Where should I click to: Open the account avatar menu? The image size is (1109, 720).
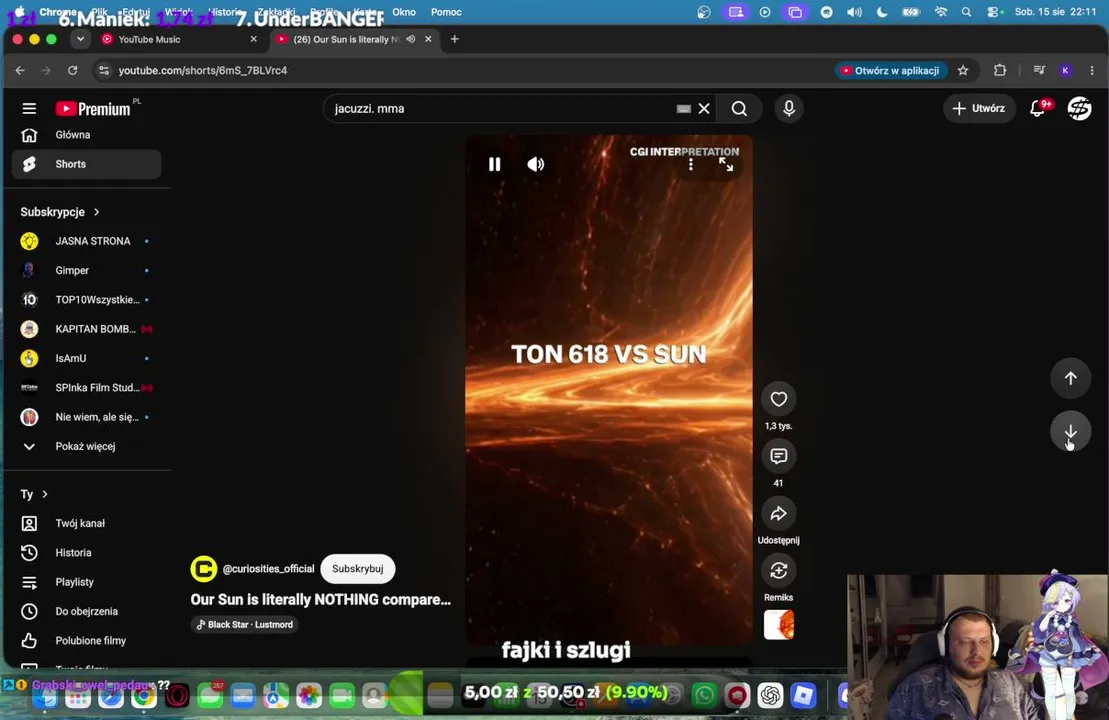1079,108
